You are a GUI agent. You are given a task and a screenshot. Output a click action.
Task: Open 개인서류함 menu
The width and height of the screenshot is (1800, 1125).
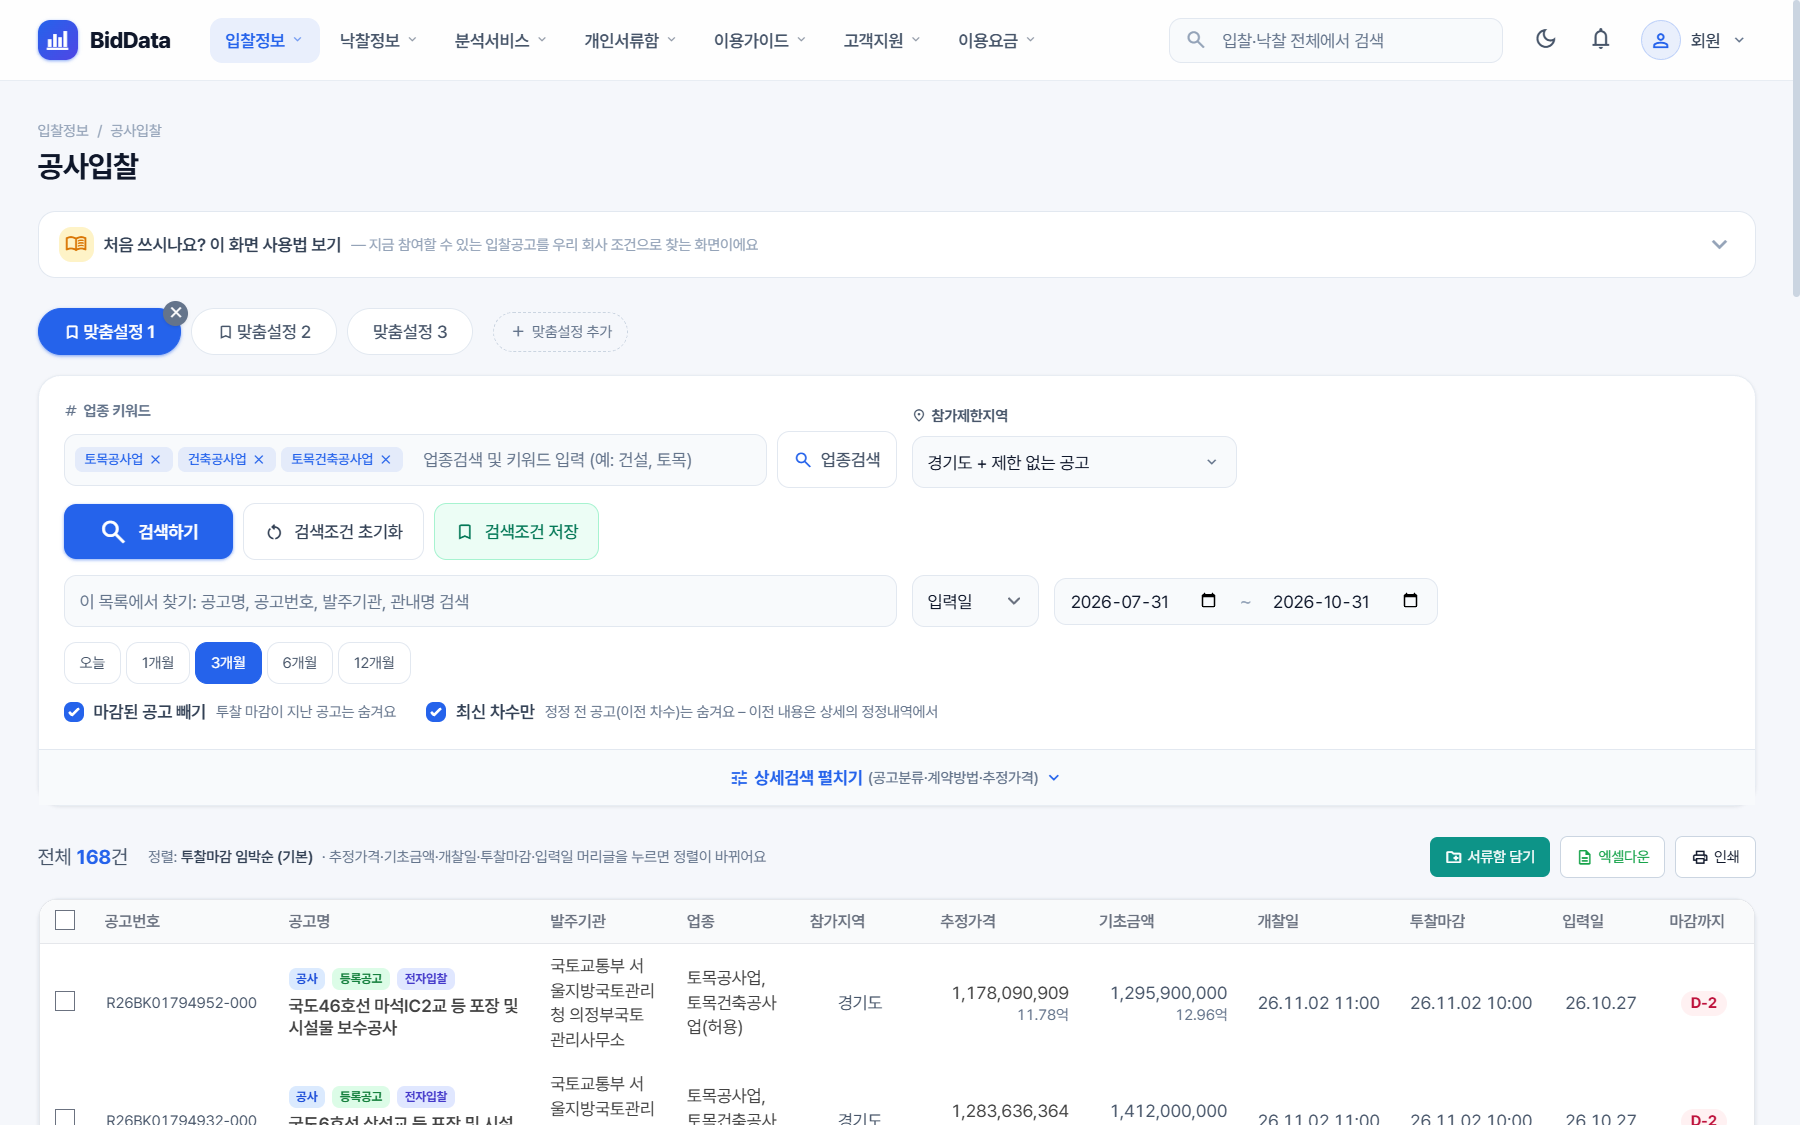[630, 40]
